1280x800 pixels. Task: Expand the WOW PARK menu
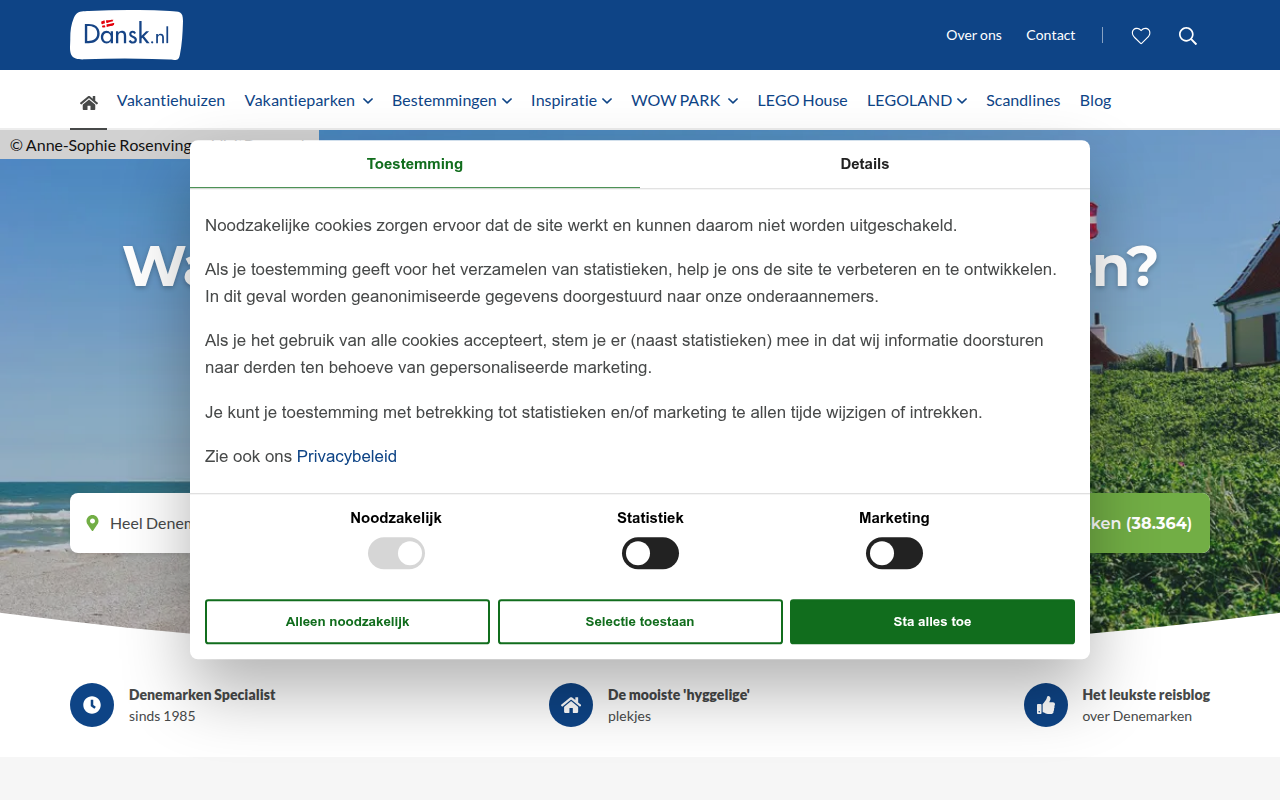(684, 100)
